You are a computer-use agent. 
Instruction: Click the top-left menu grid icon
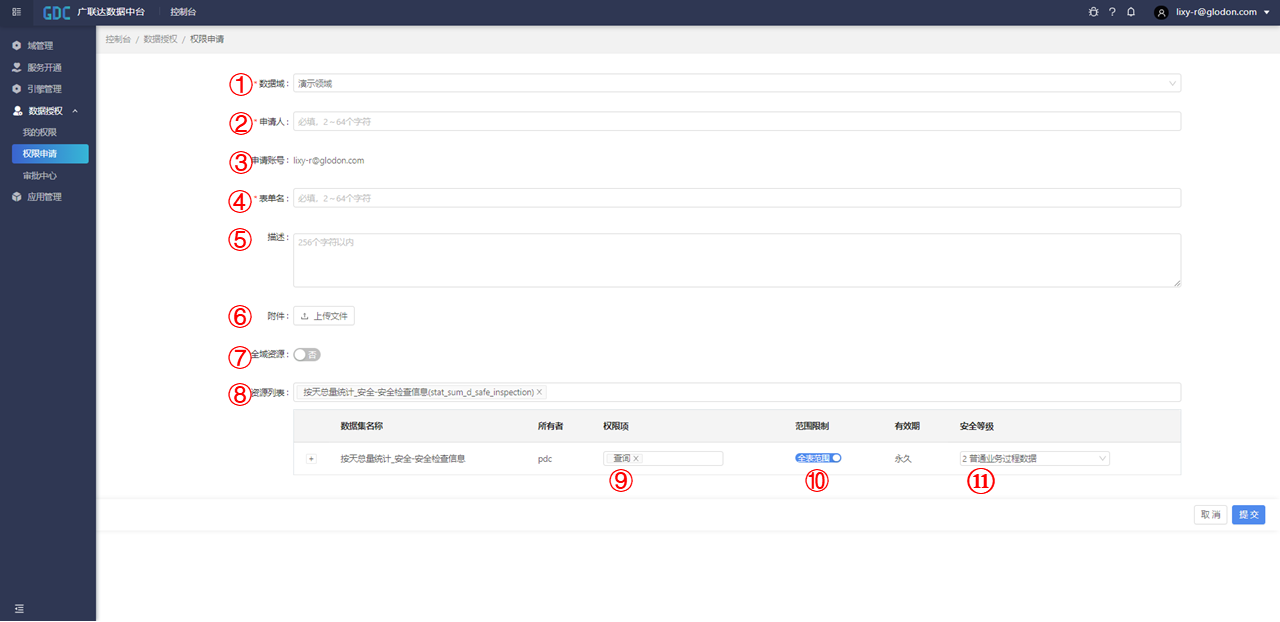pos(17,12)
